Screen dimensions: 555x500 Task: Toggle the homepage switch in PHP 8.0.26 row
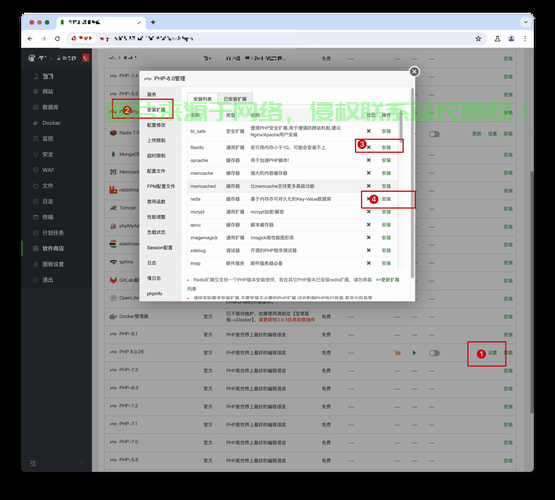(434, 353)
